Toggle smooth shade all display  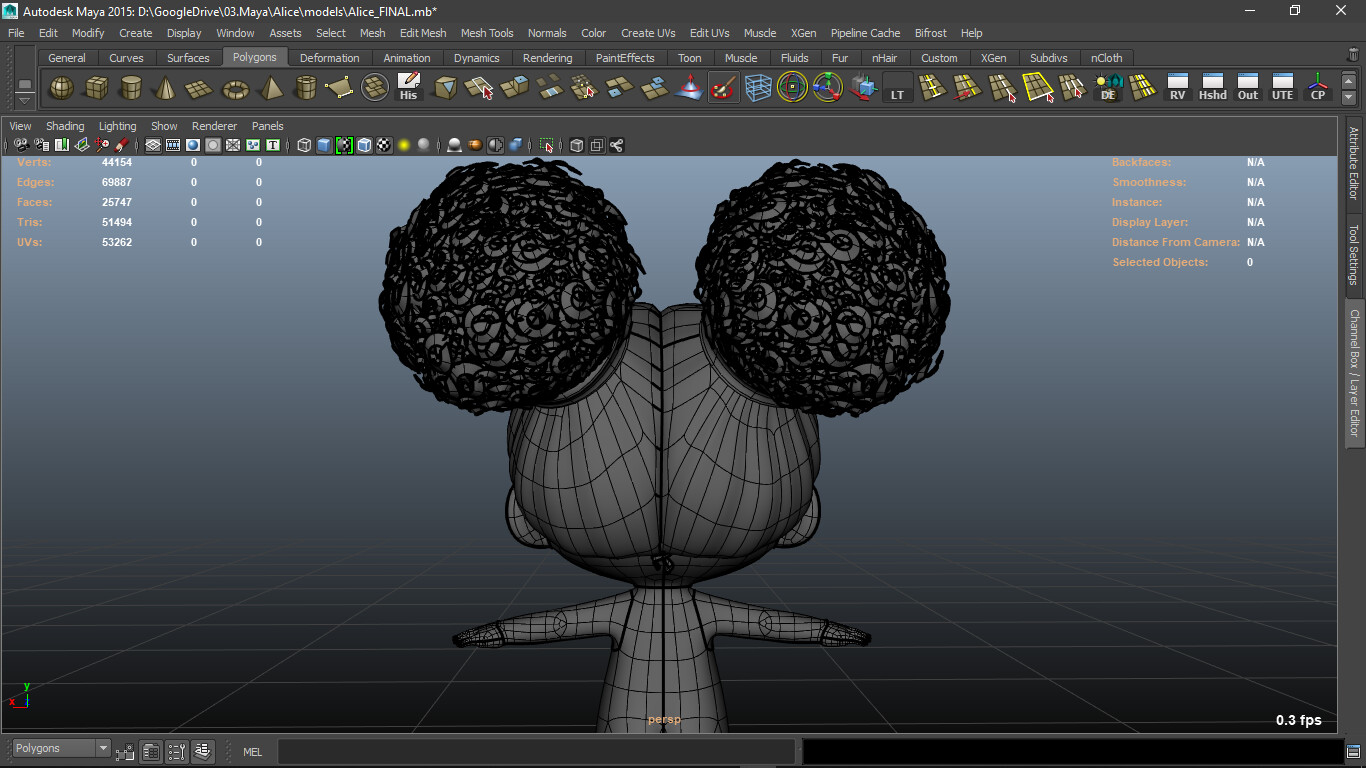click(x=324, y=145)
